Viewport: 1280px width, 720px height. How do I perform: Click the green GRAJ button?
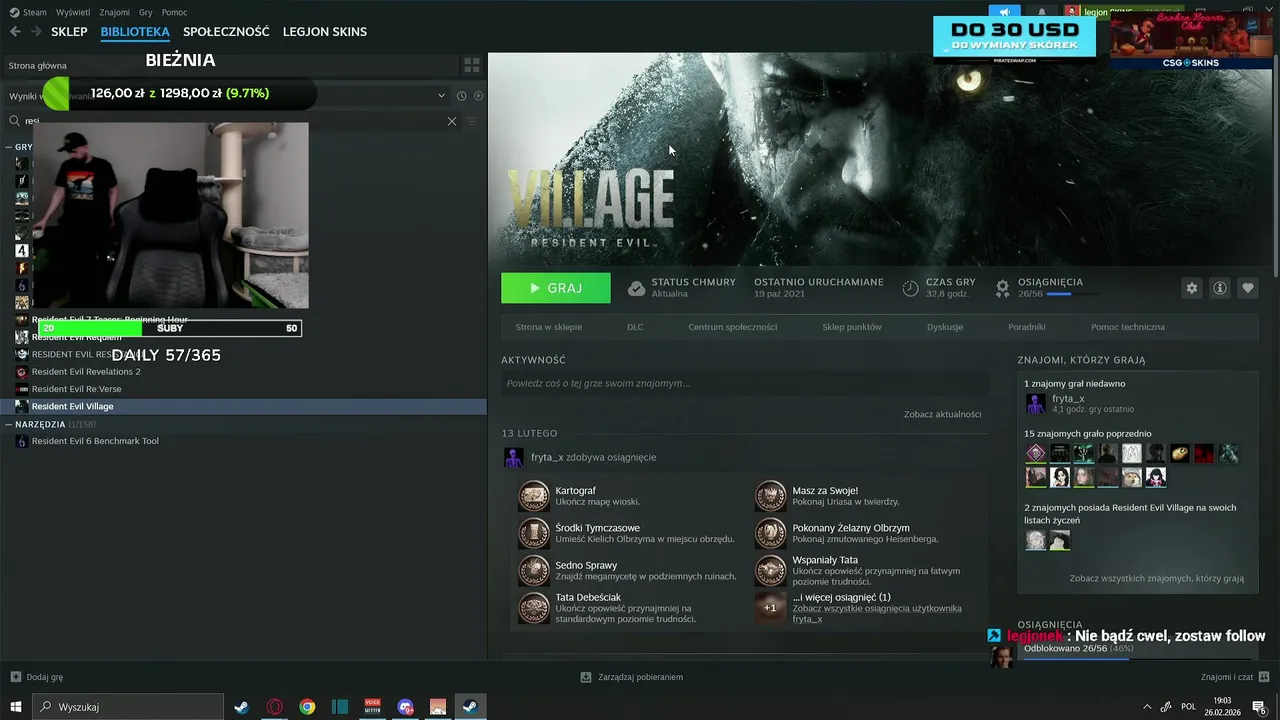pyautogui.click(x=556, y=288)
